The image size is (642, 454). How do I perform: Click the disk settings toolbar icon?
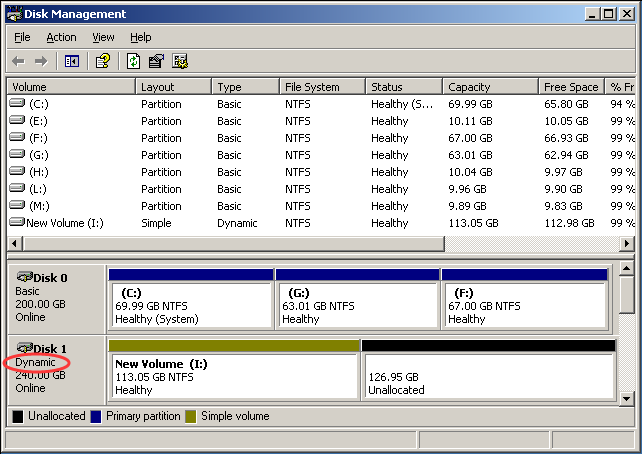pyautogui.click(x=180, y=61)
